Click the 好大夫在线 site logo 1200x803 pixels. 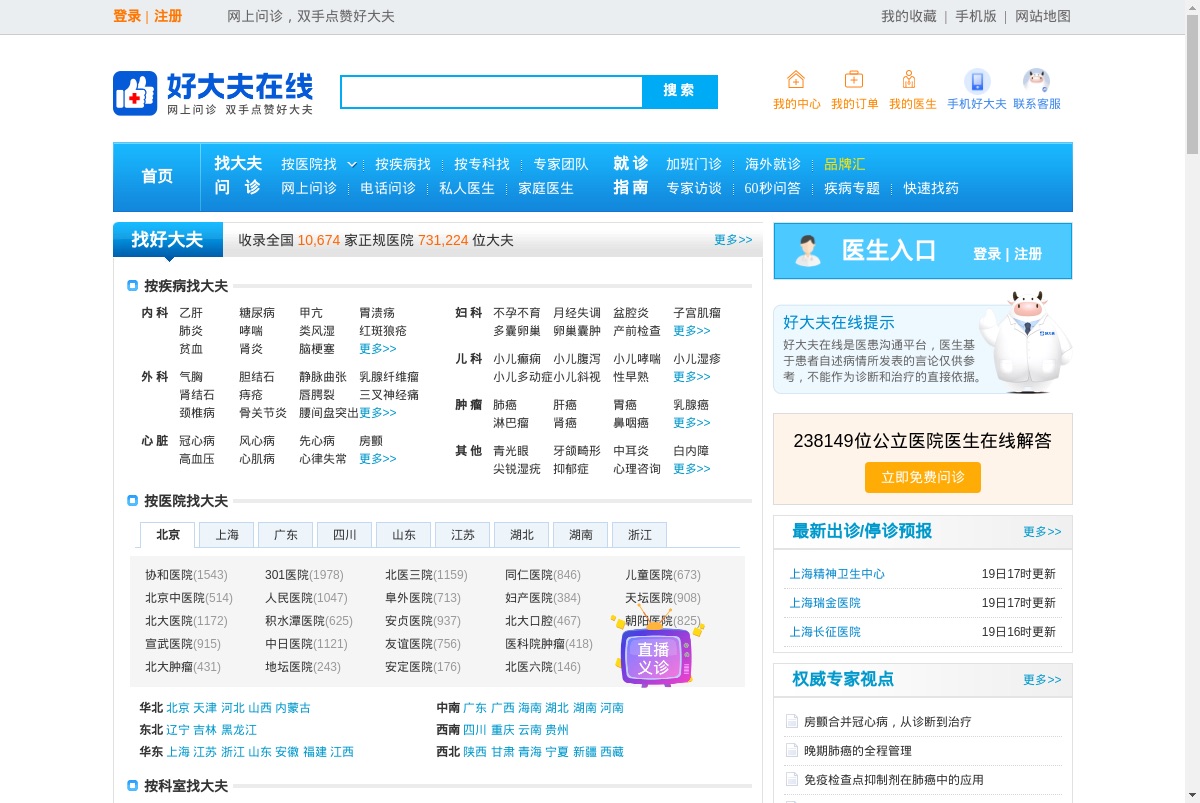click(213, 93)
